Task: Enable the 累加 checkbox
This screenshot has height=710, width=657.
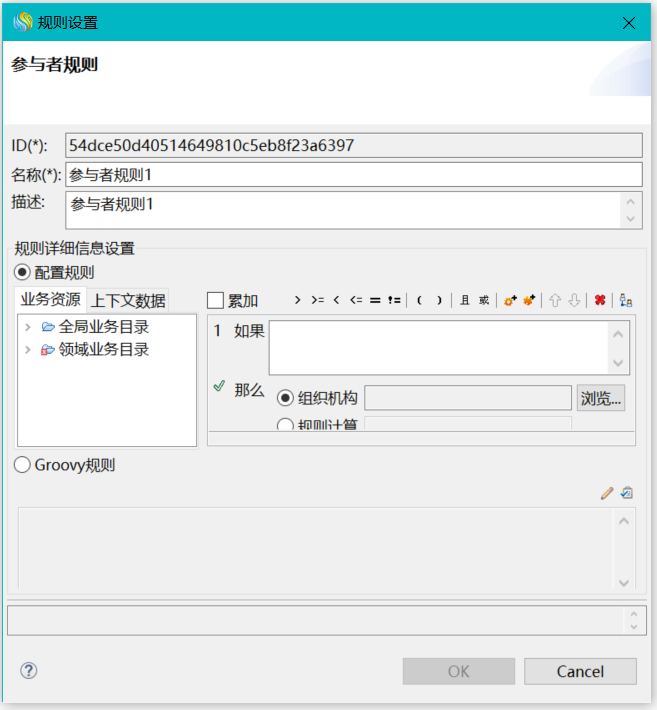Action: click(x=216, y=300)
